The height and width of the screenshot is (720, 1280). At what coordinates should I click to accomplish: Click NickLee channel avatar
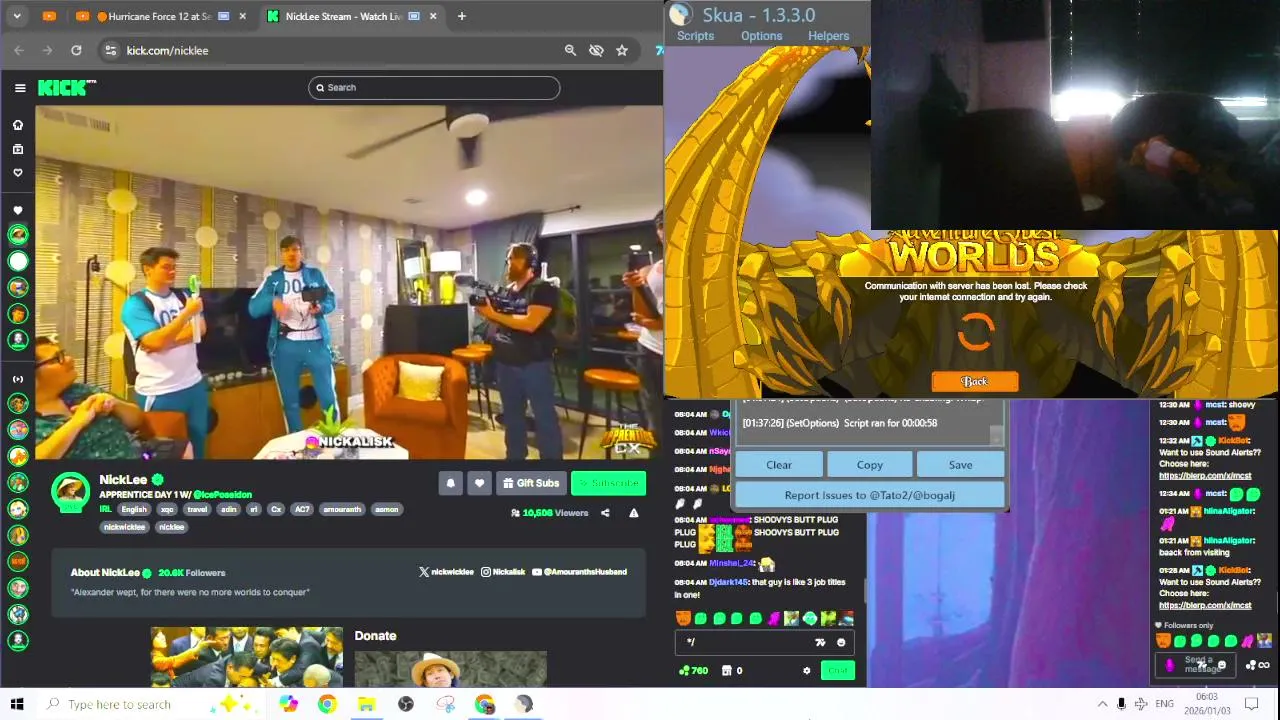70,490
